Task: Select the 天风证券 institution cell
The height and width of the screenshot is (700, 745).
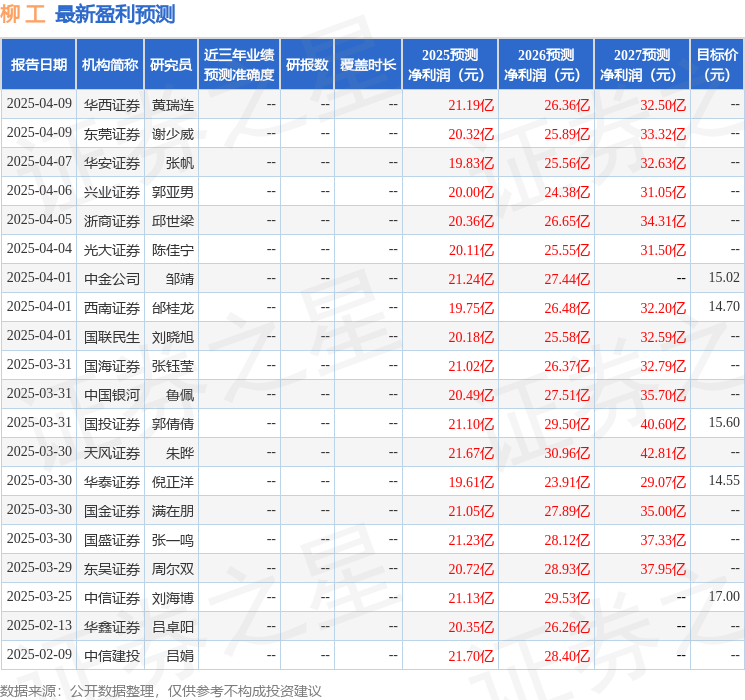Action: [x=112, y=453]
